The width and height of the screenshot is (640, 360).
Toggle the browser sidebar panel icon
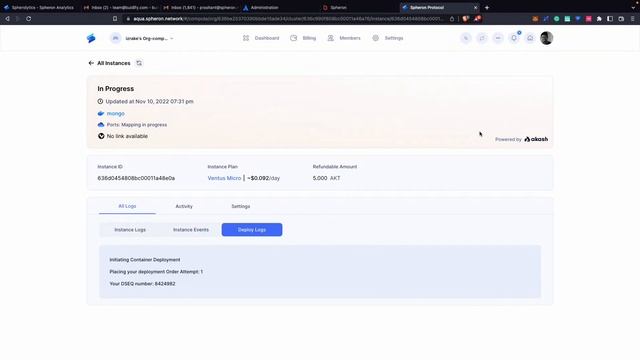610,18
